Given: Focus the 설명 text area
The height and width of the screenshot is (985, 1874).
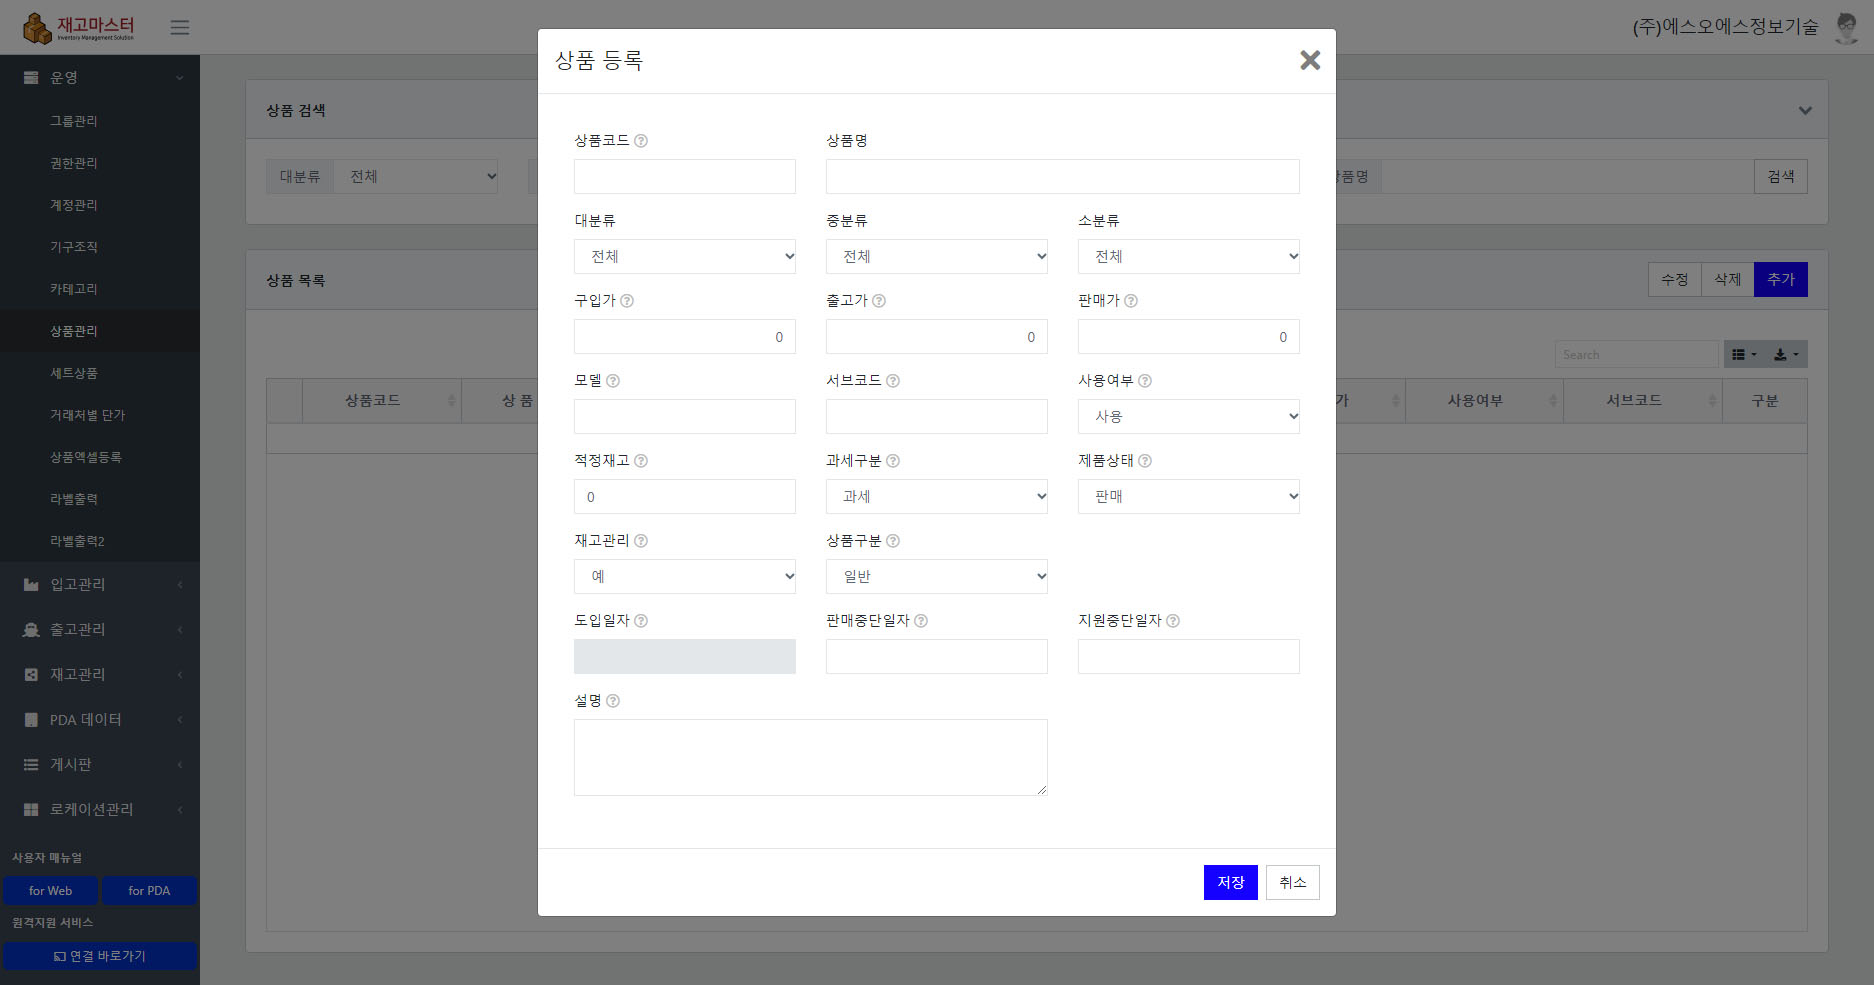Looking at the screenshot, I should 811,758.
